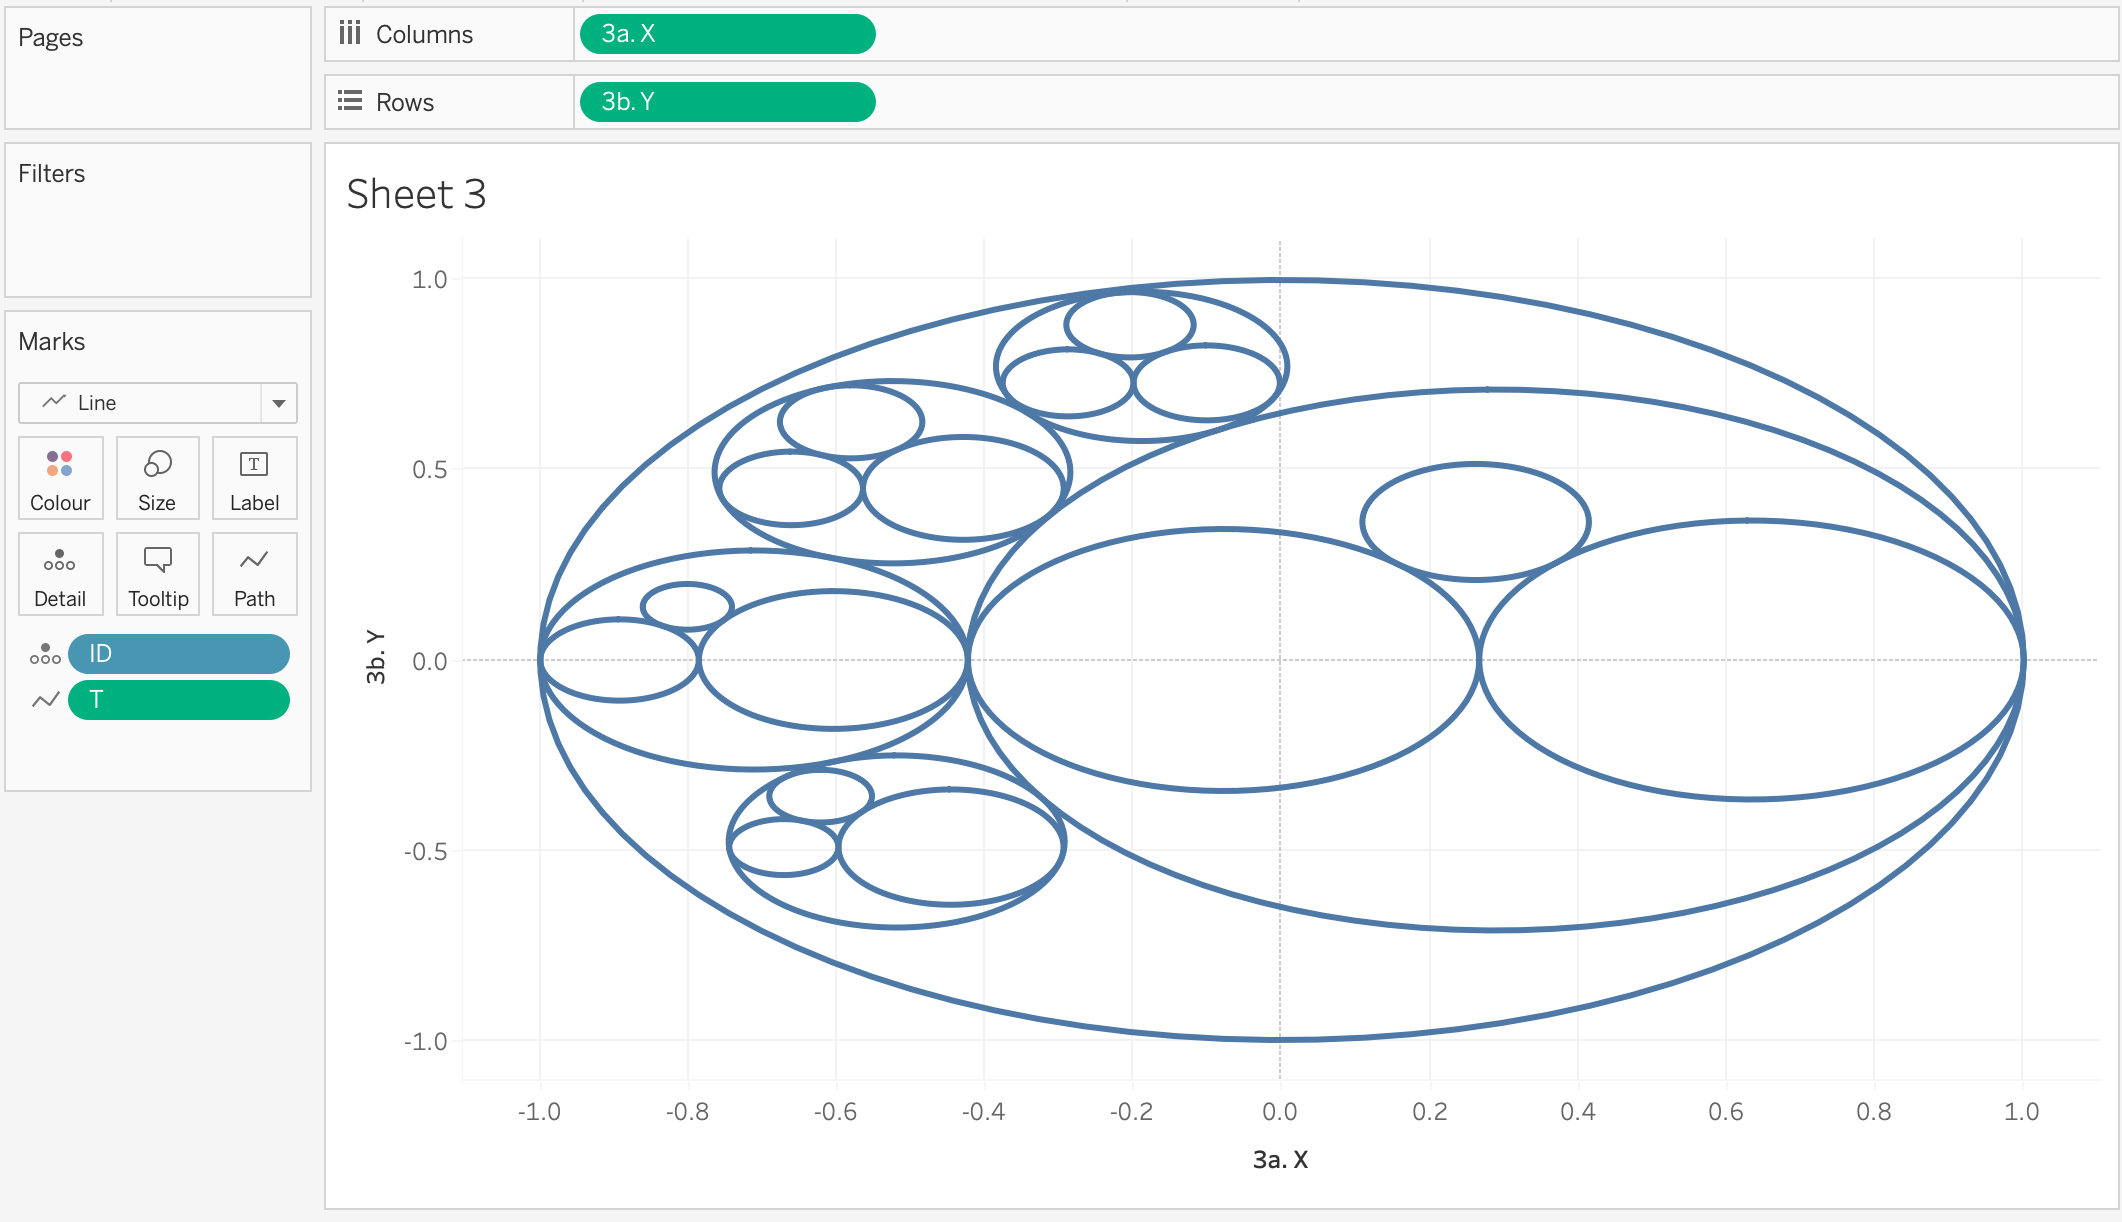Select the 3a. X pill in Columns
2122x1222 pixels.
[727, 34]
